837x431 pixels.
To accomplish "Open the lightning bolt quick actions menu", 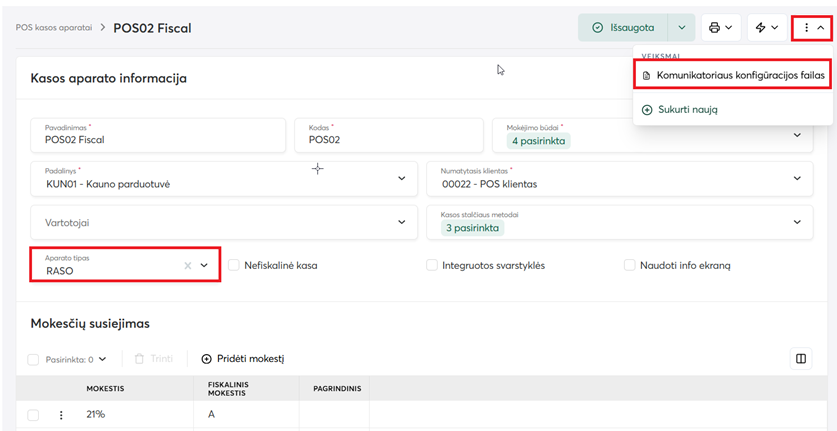I will (x=761, y=28).
